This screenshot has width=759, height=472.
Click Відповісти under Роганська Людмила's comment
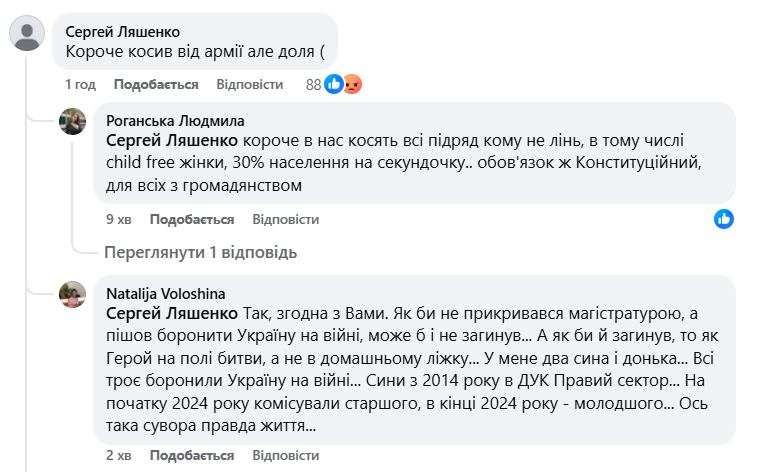[x=285, y=219]
